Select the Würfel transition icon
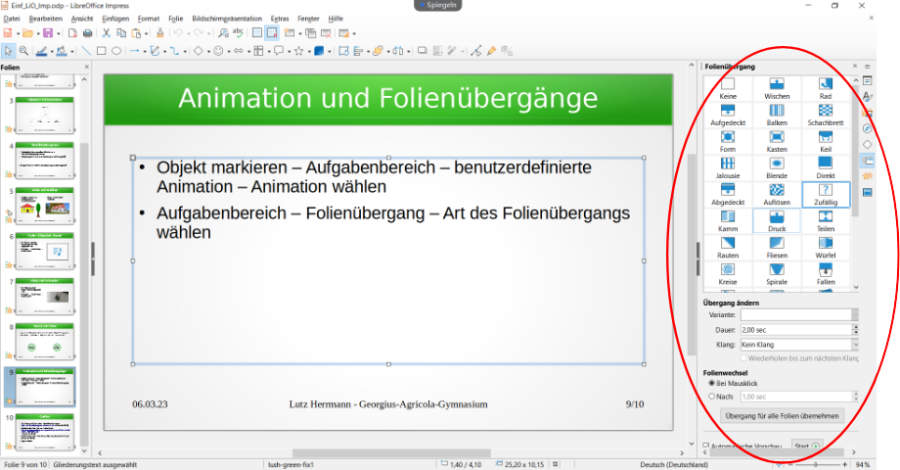Viewport: 900px width, 470px height. (x=825, y=244)
